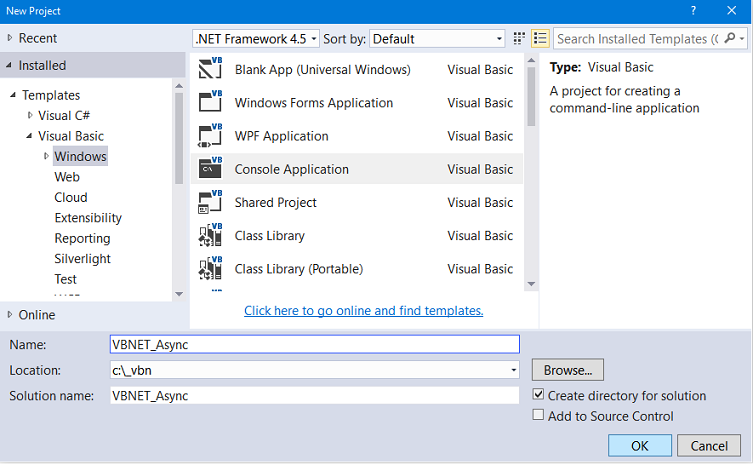Expand the Online section
This screenshot has width=753, height=465.
(x=10, y=315)
